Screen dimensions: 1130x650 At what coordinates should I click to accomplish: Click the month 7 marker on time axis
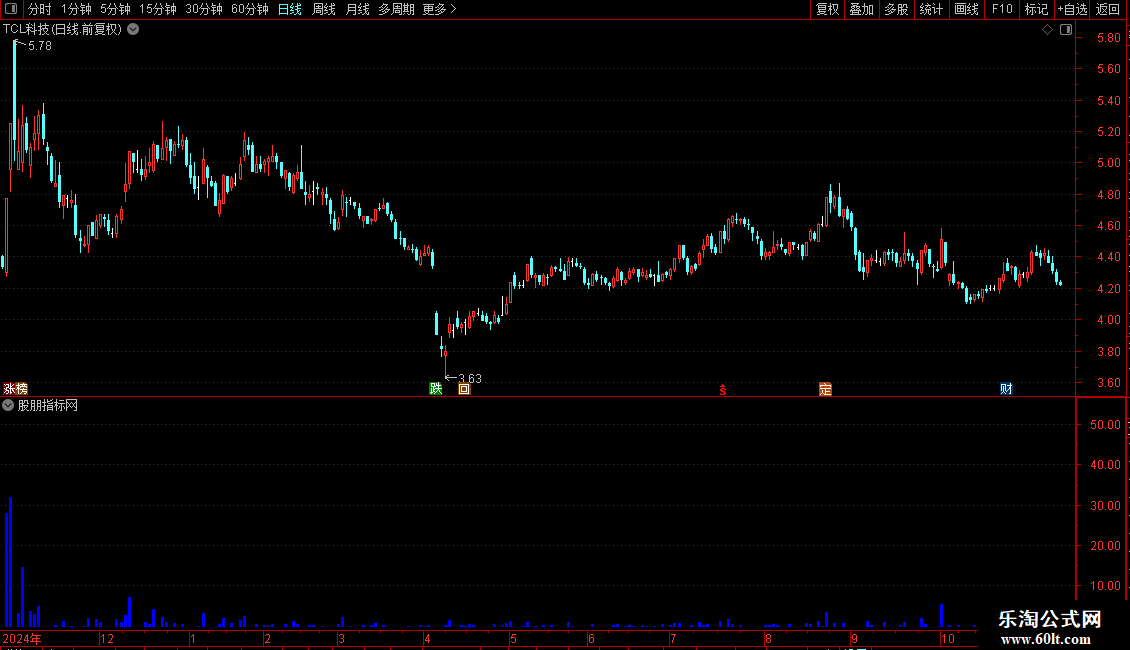(x=673, y=638)
